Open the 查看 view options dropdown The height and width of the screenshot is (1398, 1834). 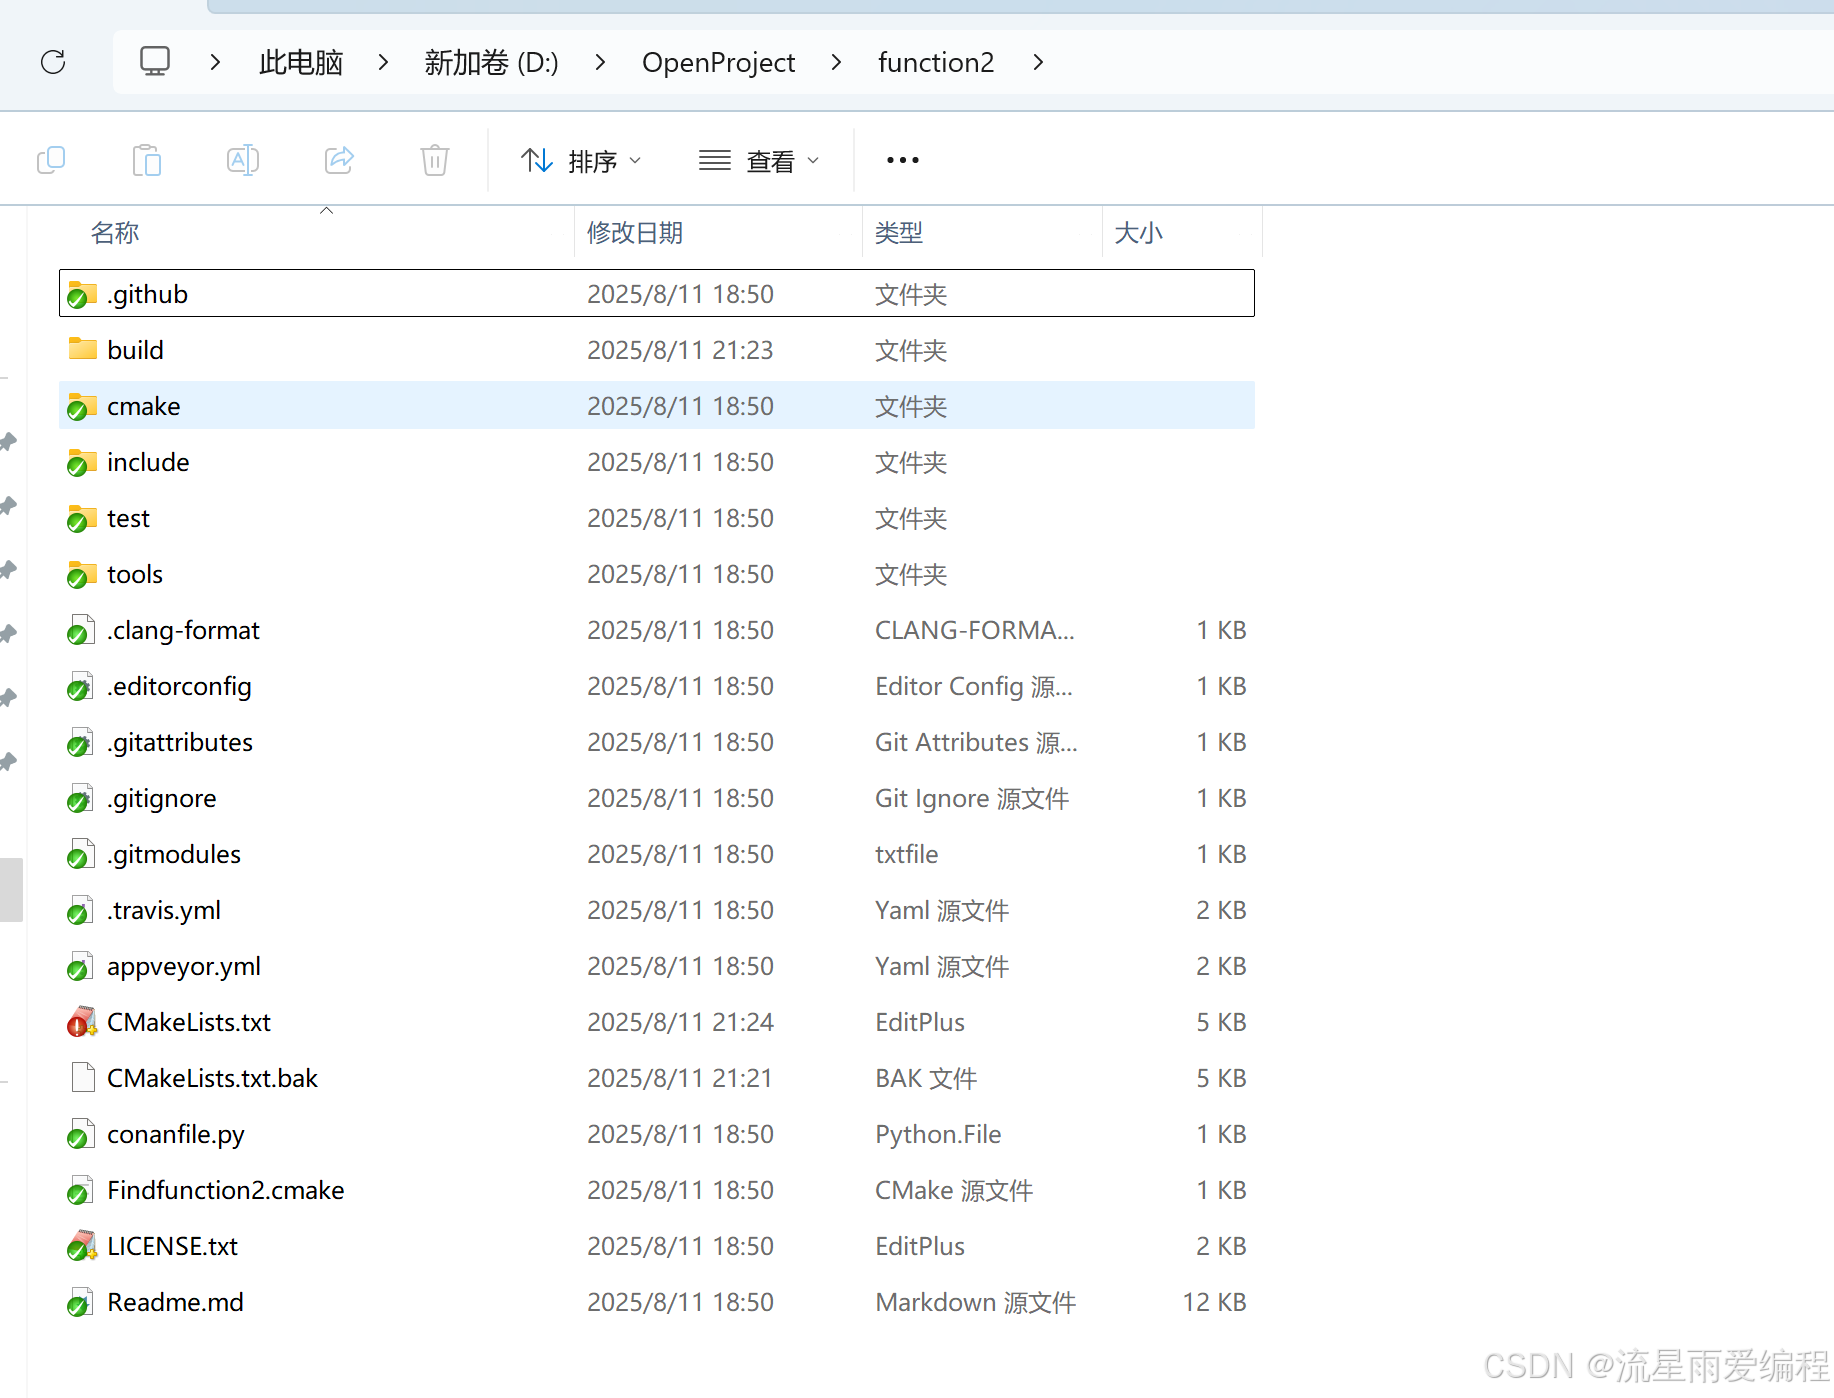coord(761,160)
